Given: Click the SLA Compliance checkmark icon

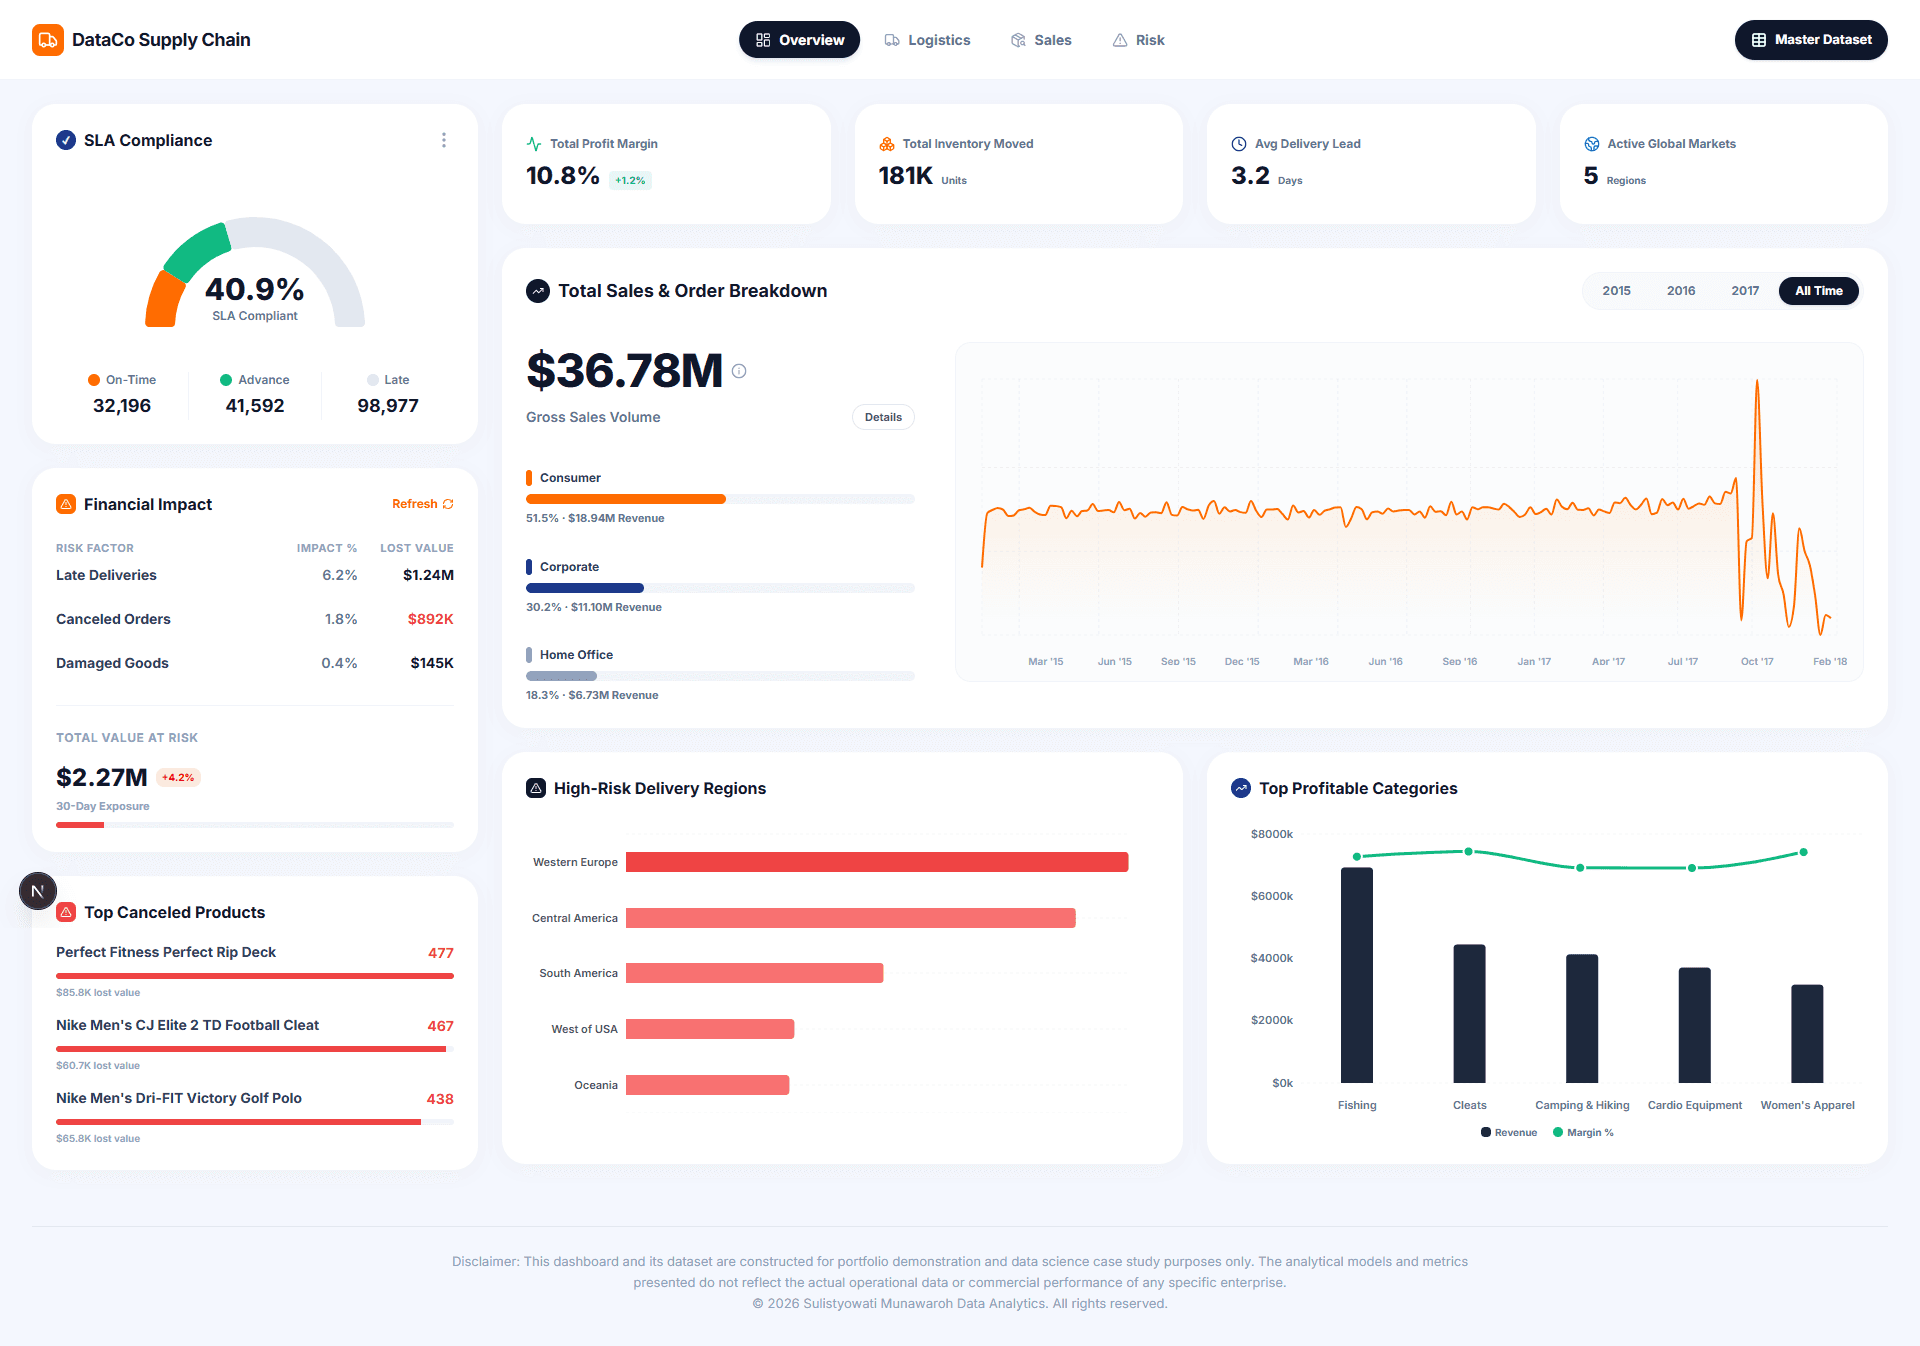Looking at the screenshot, I should [x=66, y=140].
